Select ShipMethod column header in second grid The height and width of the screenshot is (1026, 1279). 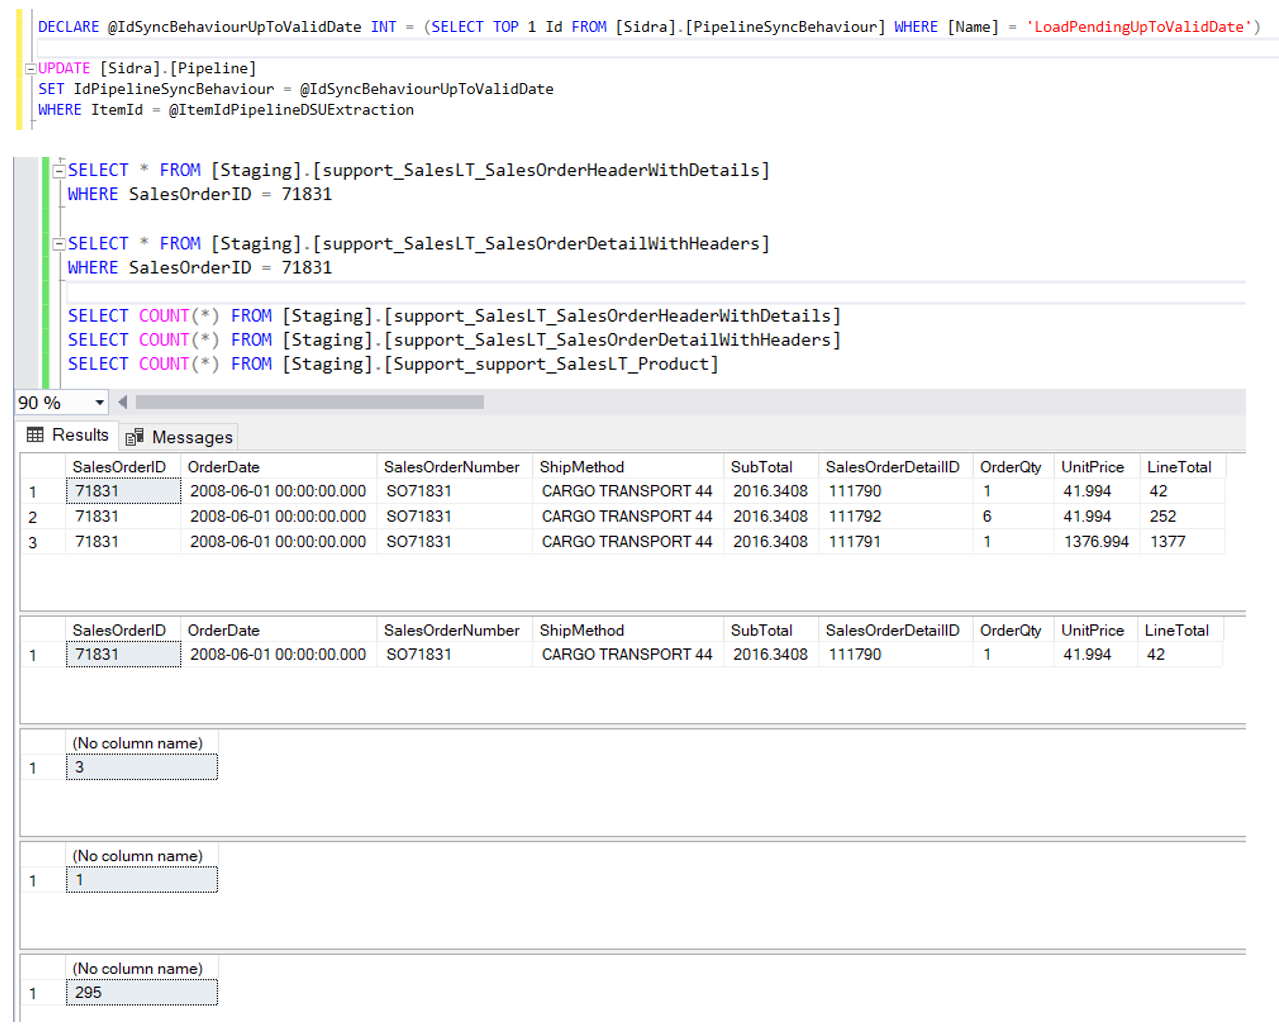point(581,631)
